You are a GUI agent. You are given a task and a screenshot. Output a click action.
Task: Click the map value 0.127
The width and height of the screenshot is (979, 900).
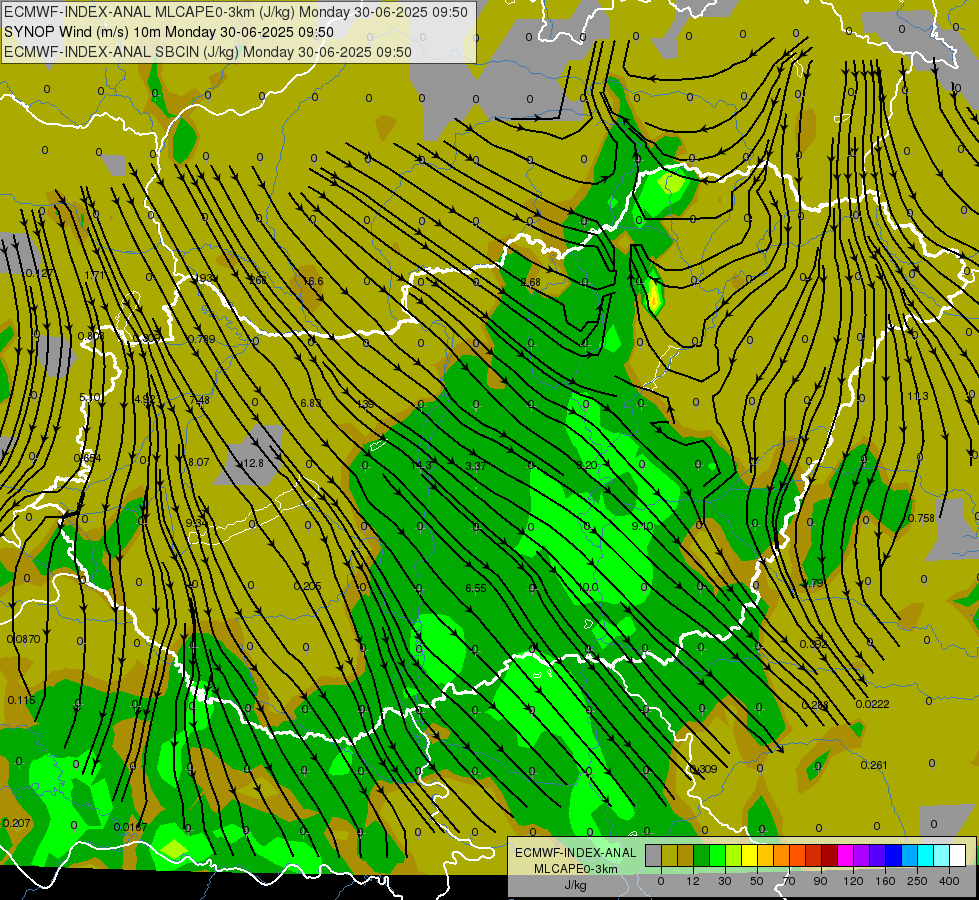[39, 273]
